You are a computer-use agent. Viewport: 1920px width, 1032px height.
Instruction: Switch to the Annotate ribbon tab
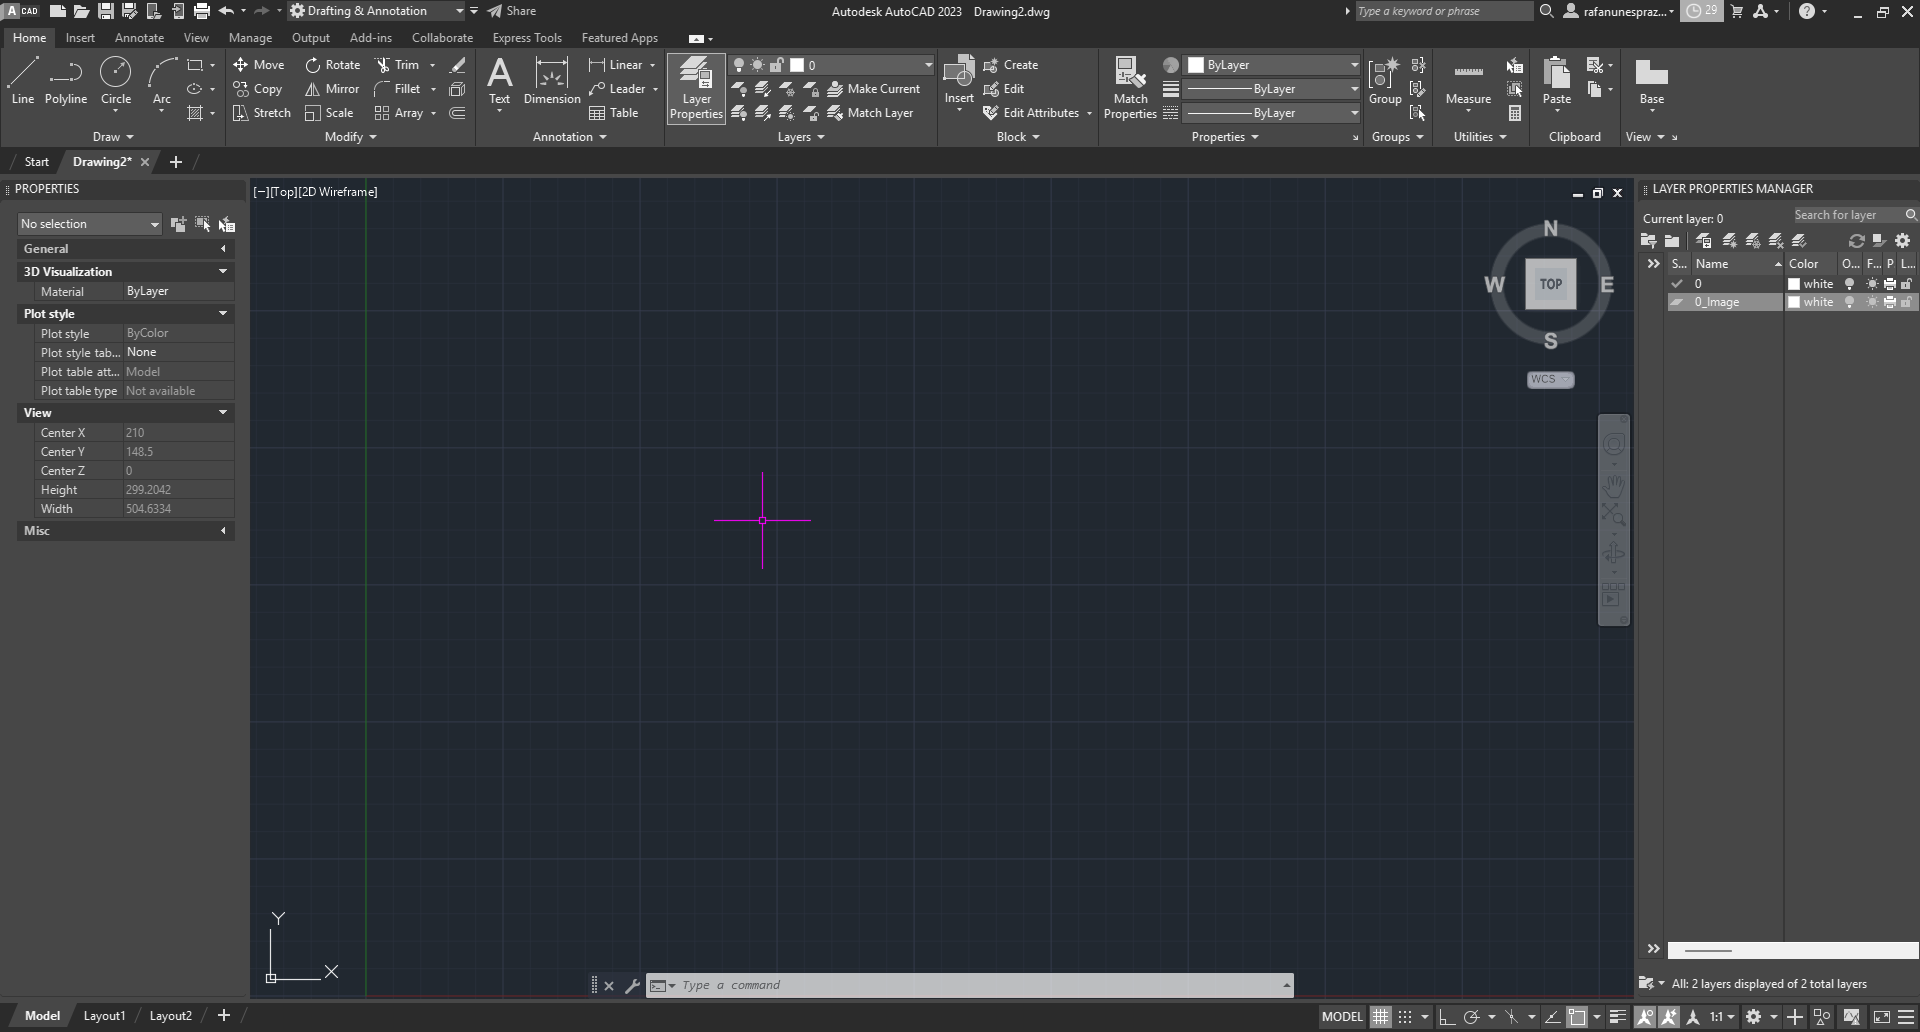(139, 37)
